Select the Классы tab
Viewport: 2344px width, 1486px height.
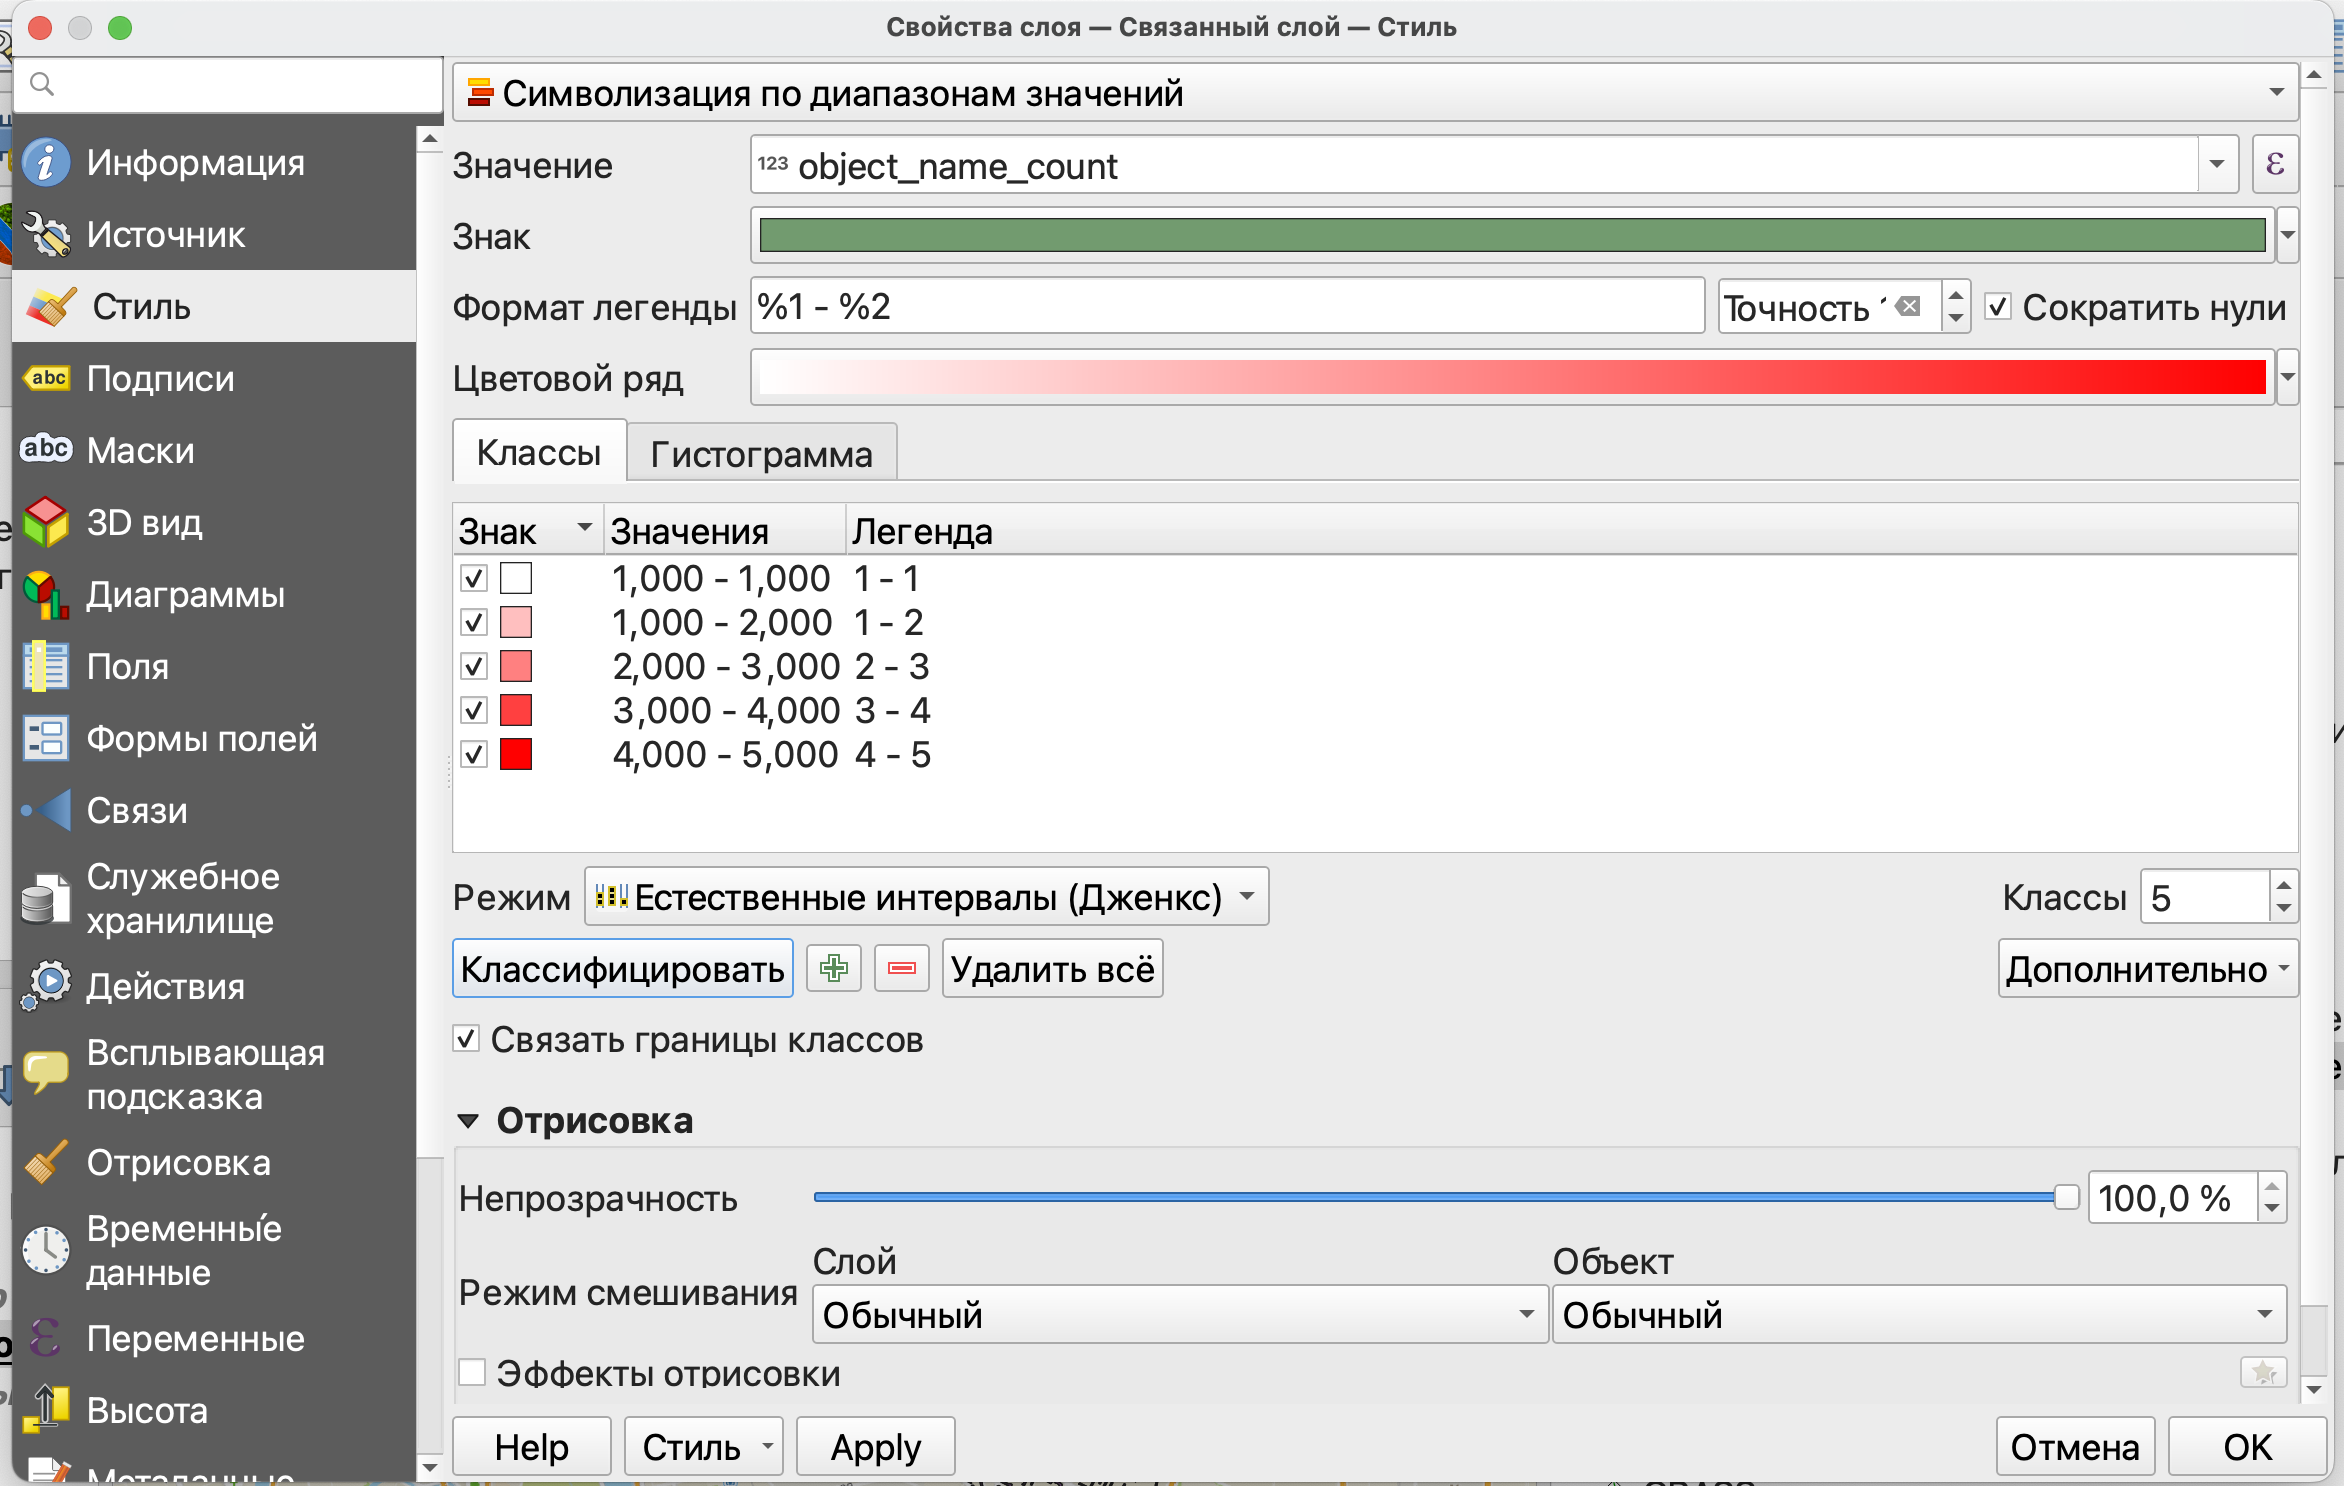(538, 453)
